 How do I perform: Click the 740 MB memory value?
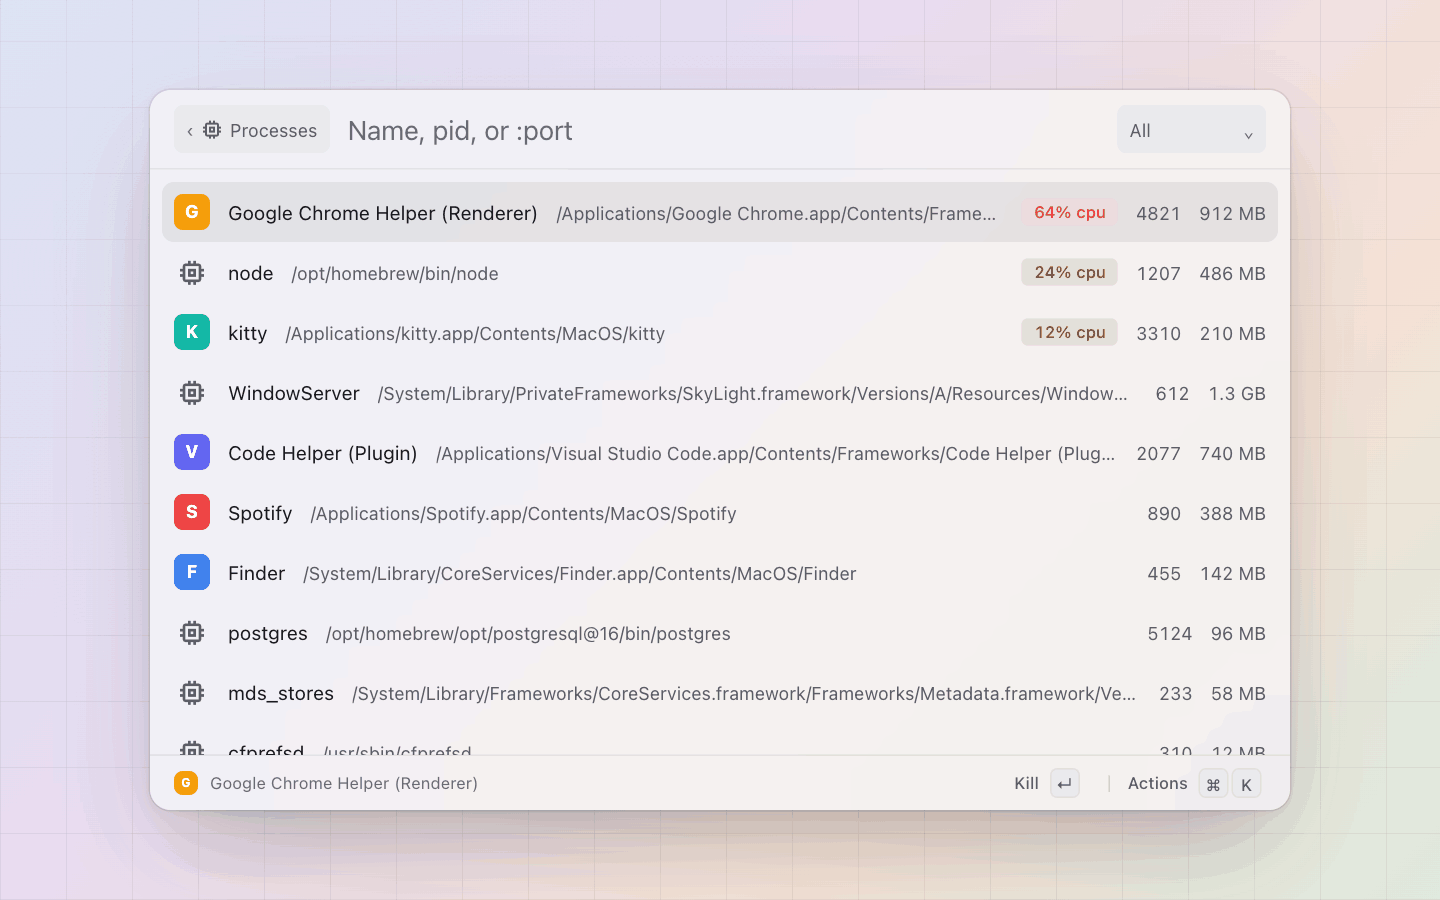[1232, 453]
